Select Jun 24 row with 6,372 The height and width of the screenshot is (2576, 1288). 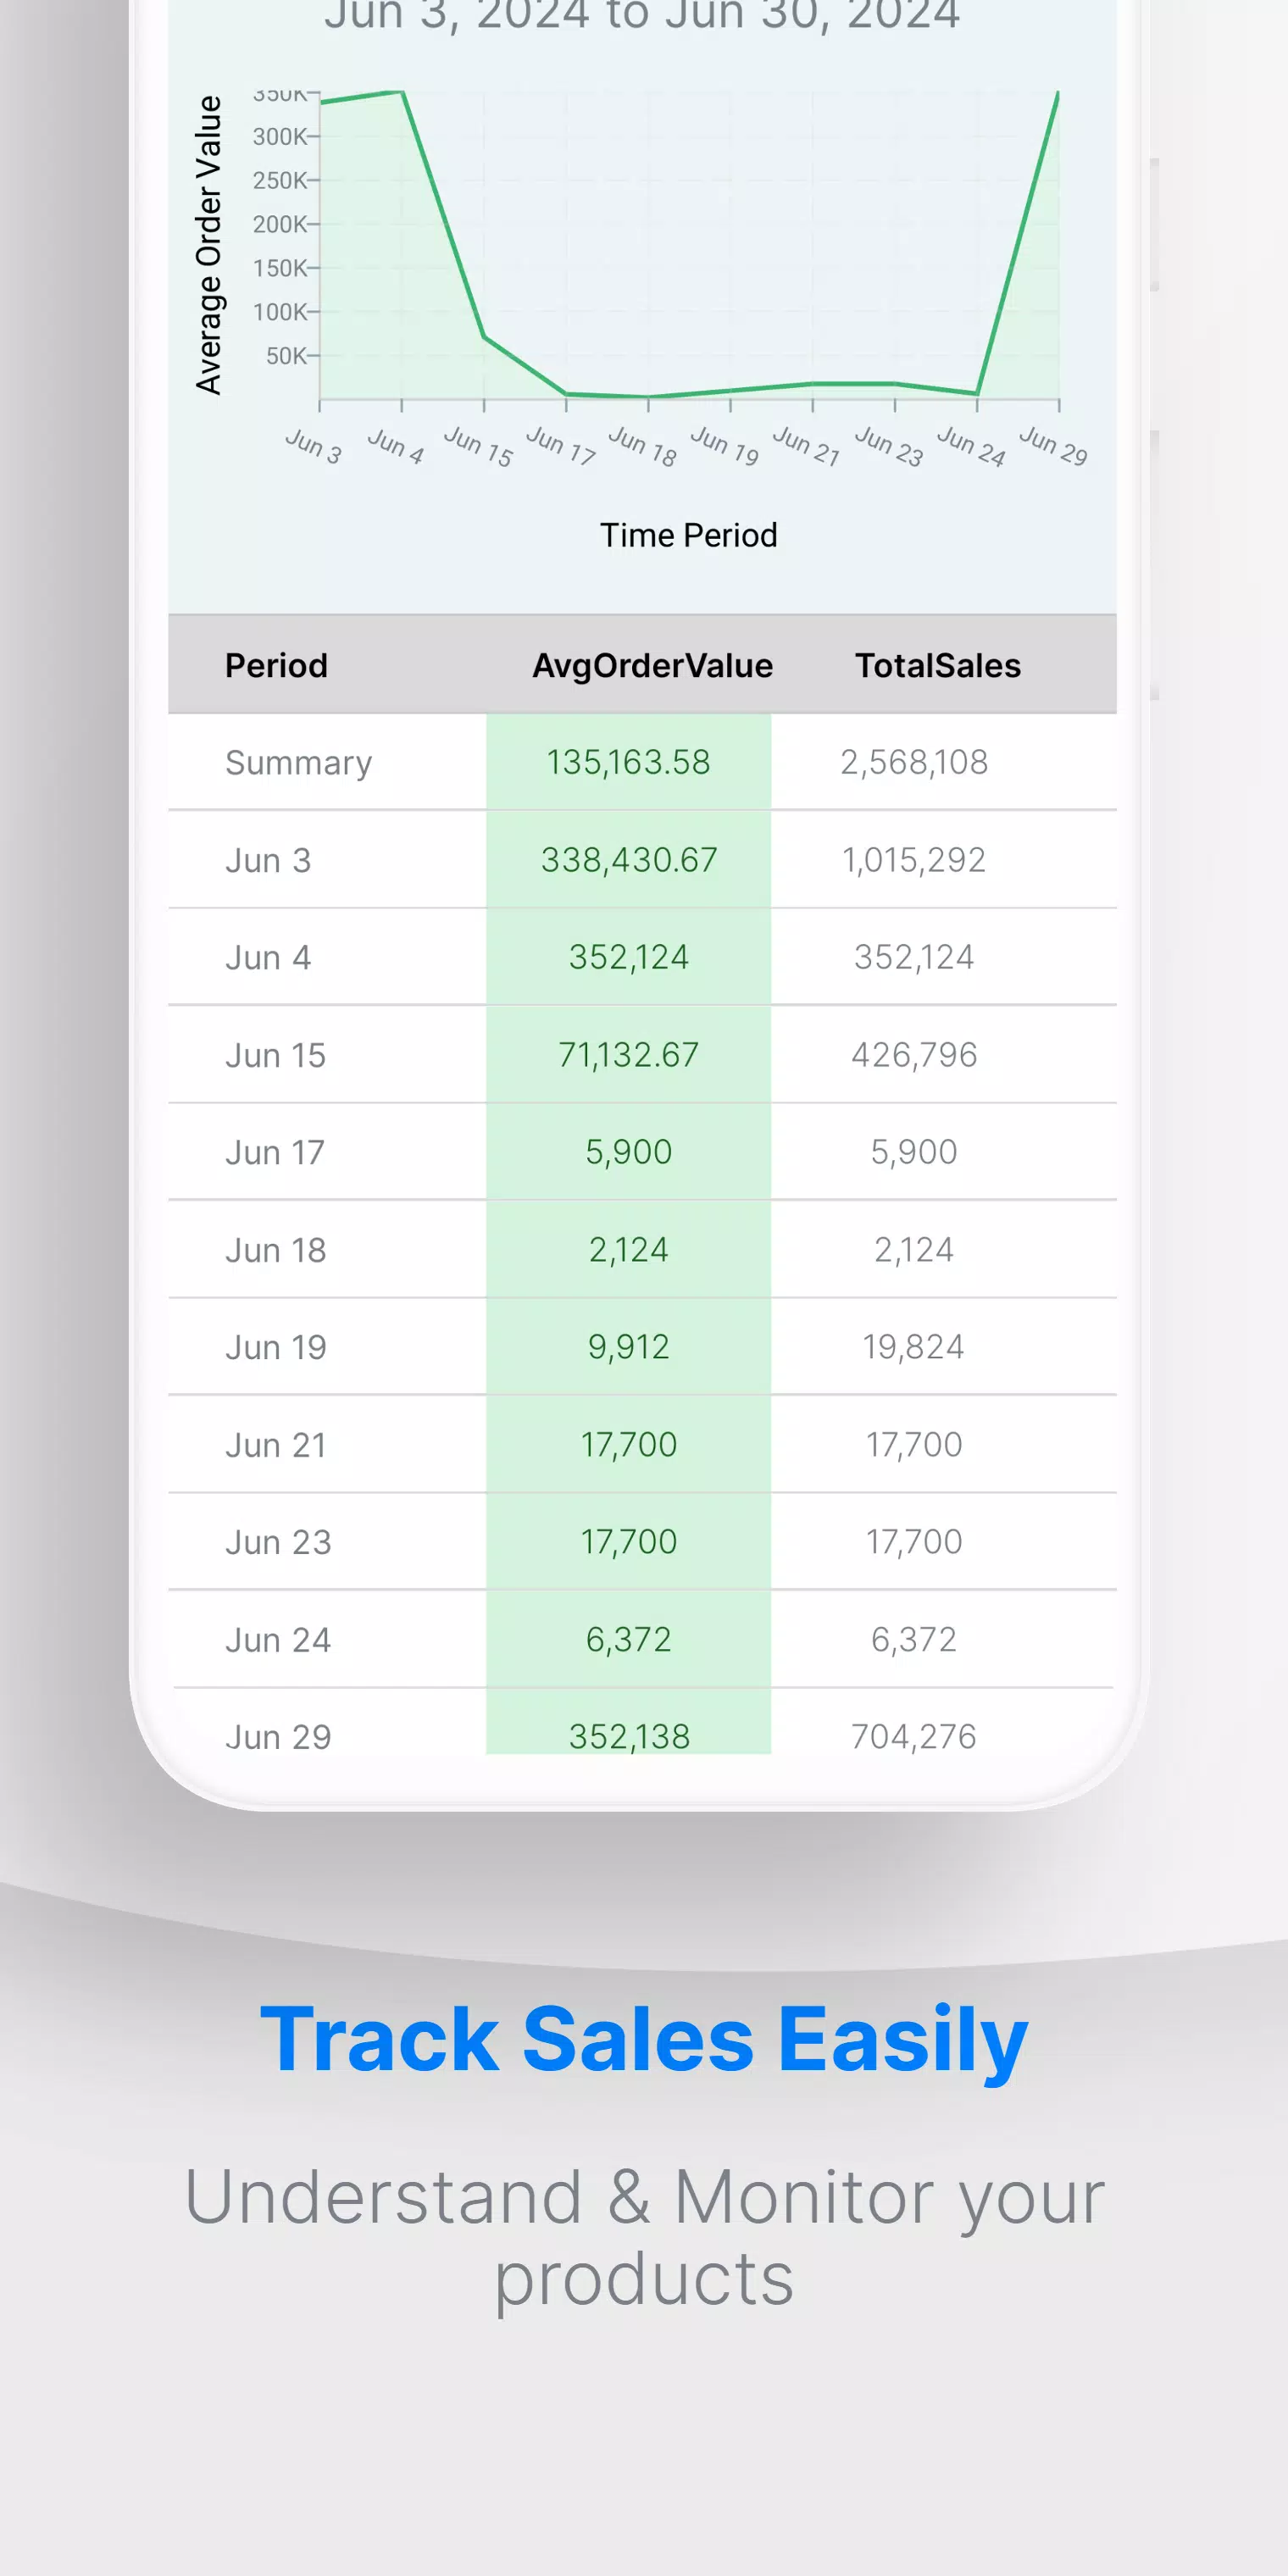[x=642, y=1640]
